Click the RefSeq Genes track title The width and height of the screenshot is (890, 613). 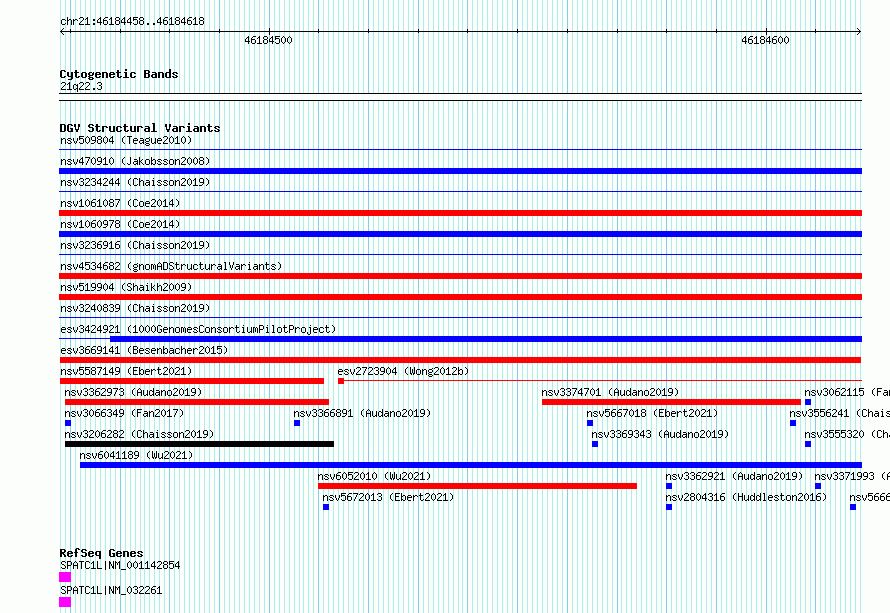coord(102,553)
